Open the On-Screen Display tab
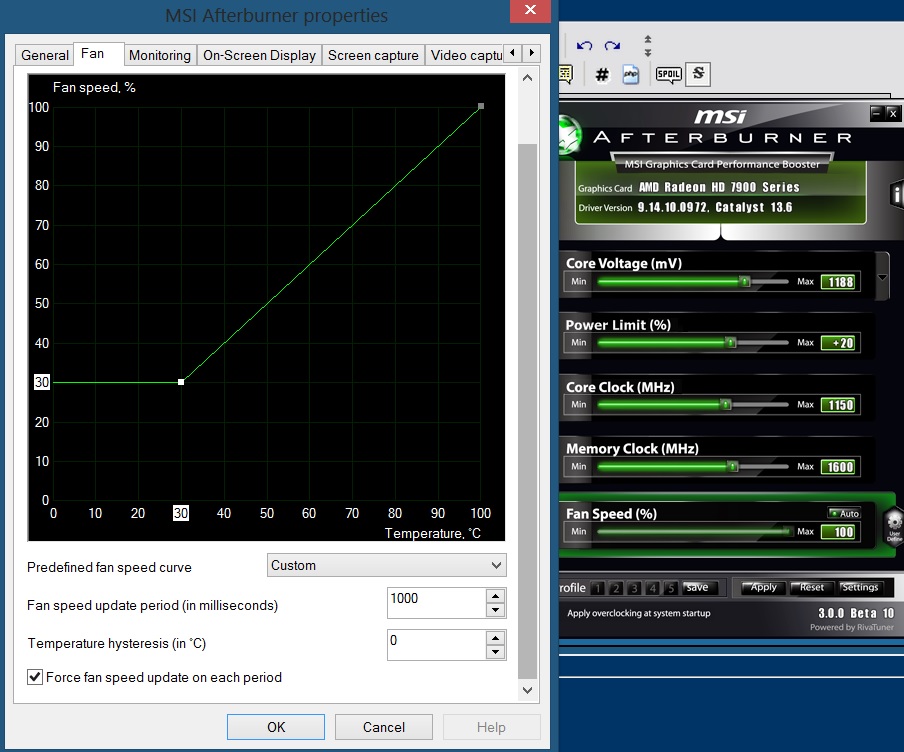The height and width of the screenshot is (752, 904). (x=259, y=55)
